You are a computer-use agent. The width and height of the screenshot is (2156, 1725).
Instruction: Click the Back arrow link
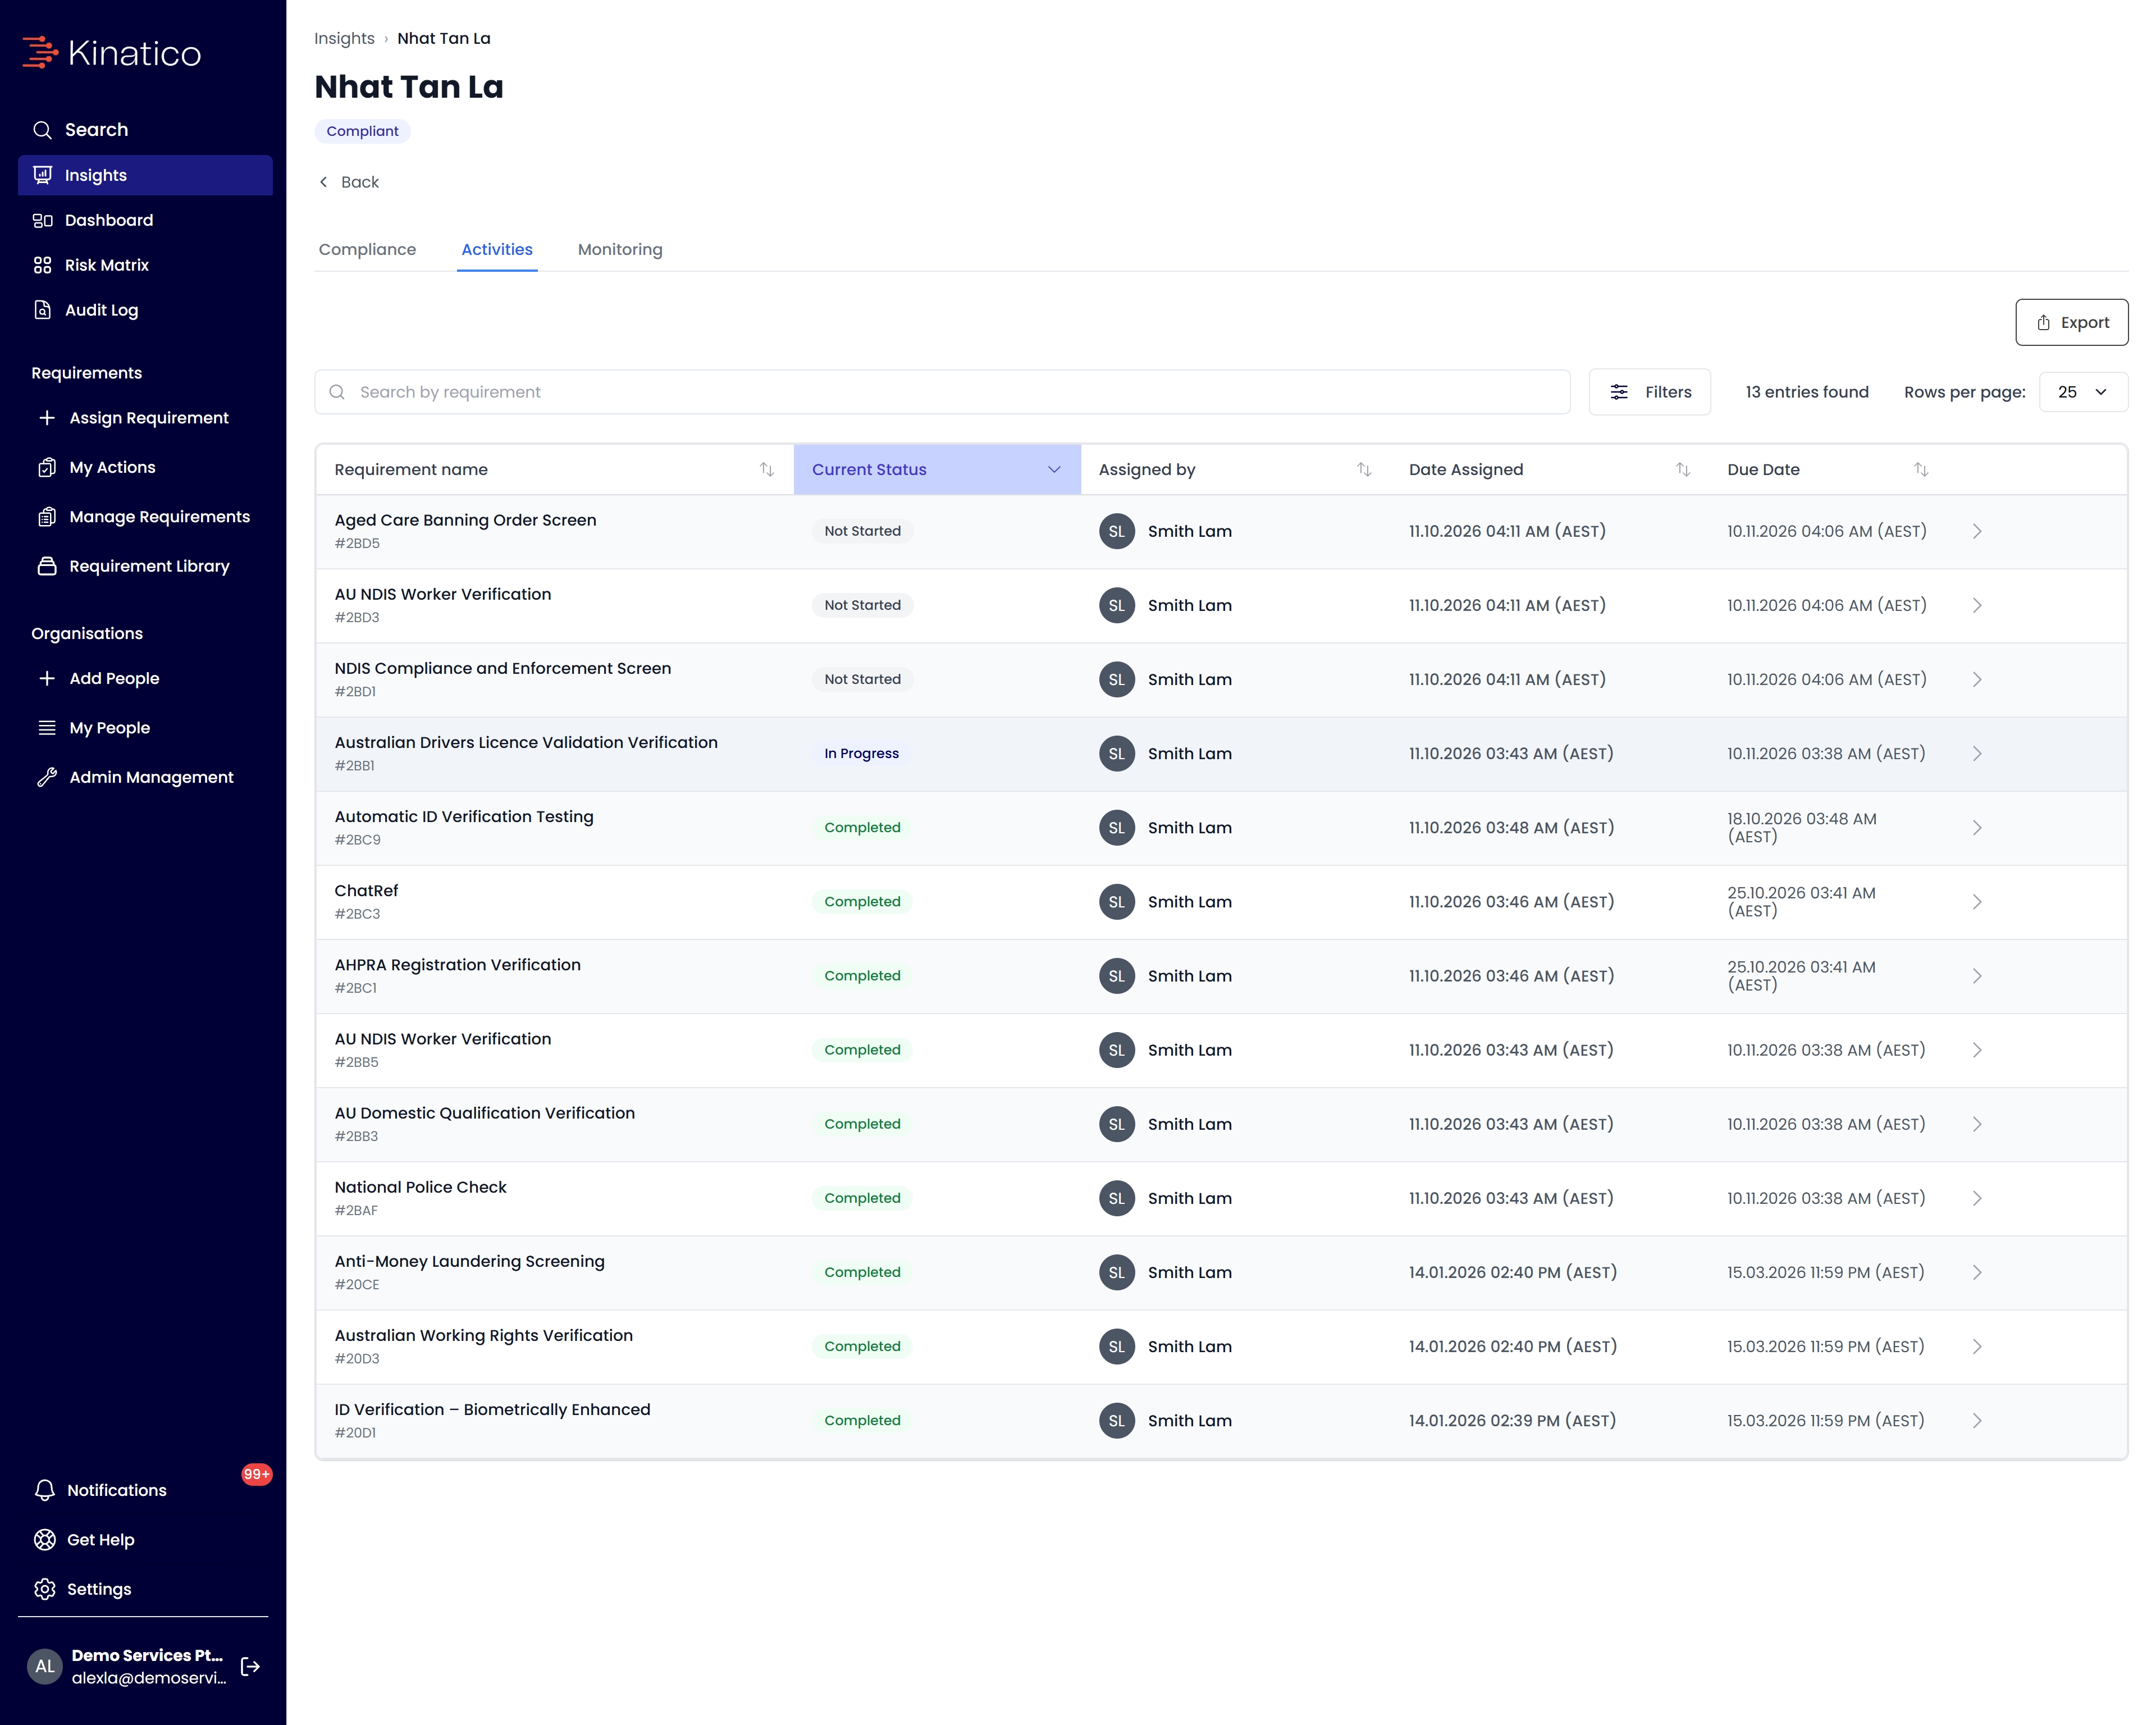[348, 182]
